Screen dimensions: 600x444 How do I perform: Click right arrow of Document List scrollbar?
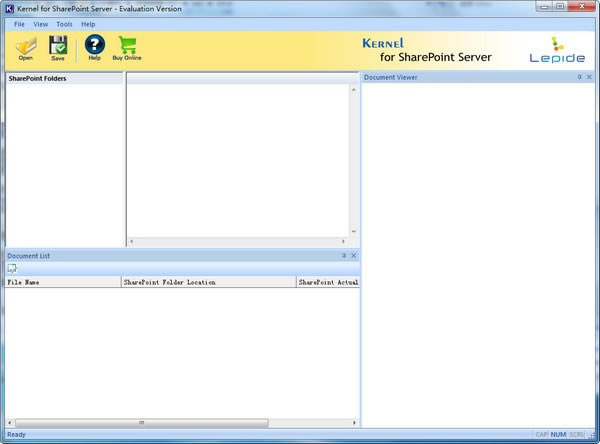coord(354,423)
